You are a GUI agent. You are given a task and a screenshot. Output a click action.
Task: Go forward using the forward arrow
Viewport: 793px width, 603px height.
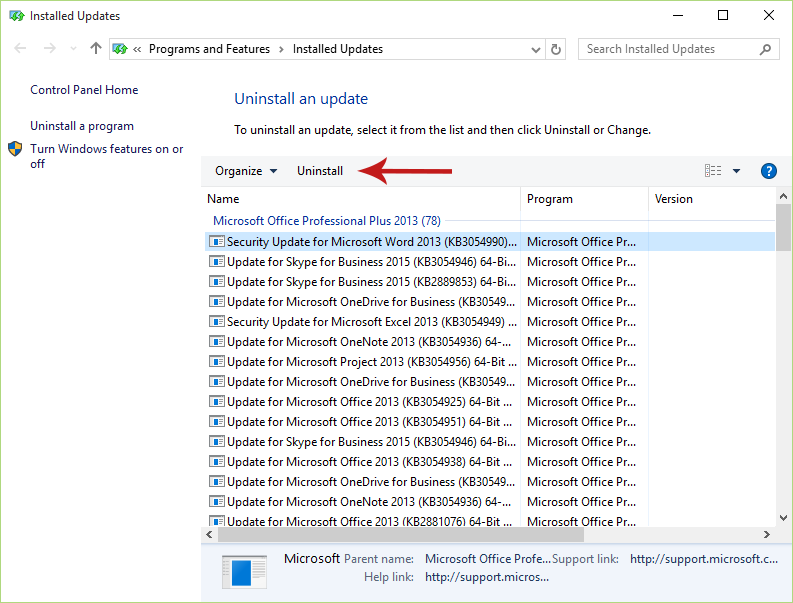(x=50, y=49)
